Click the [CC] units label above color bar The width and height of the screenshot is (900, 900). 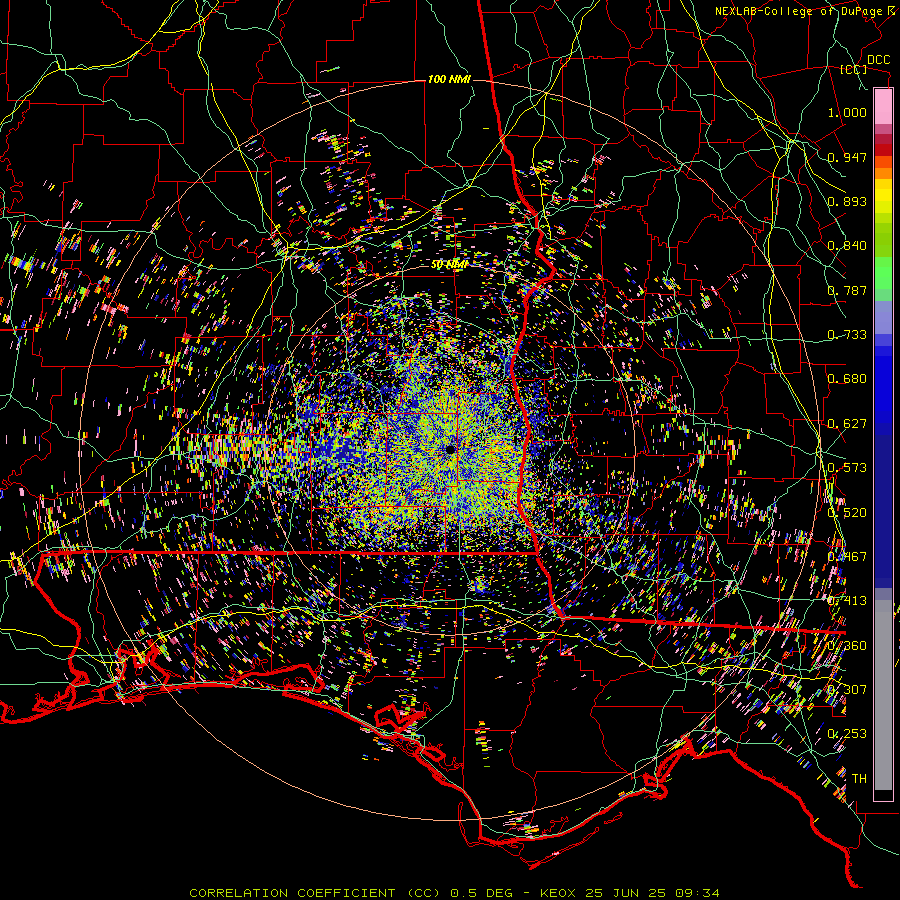point(854,69)
